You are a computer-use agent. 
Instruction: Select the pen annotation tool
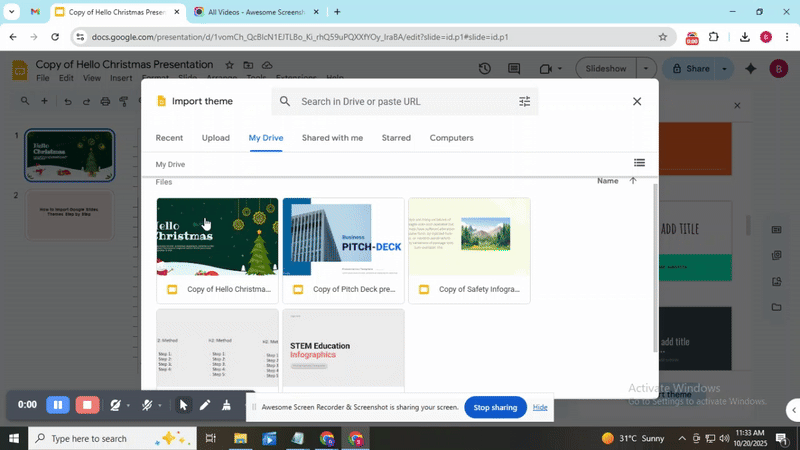click(x=205, y=405)
